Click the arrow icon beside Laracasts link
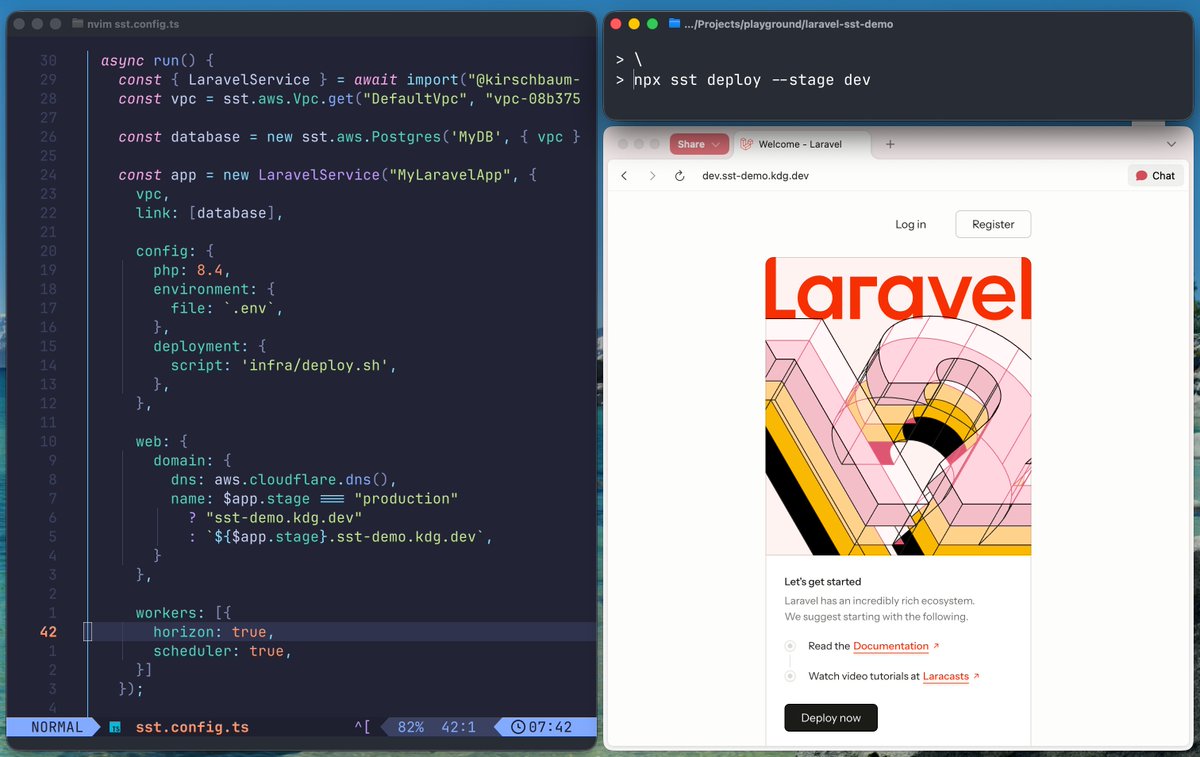 (976, 676)
